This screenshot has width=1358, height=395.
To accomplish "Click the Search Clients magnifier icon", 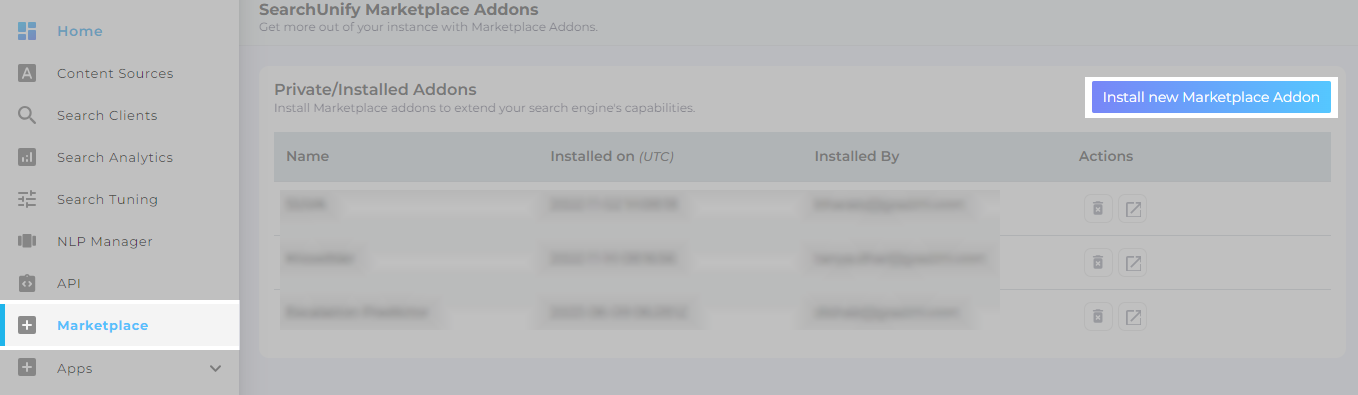I will pos(27,115).
